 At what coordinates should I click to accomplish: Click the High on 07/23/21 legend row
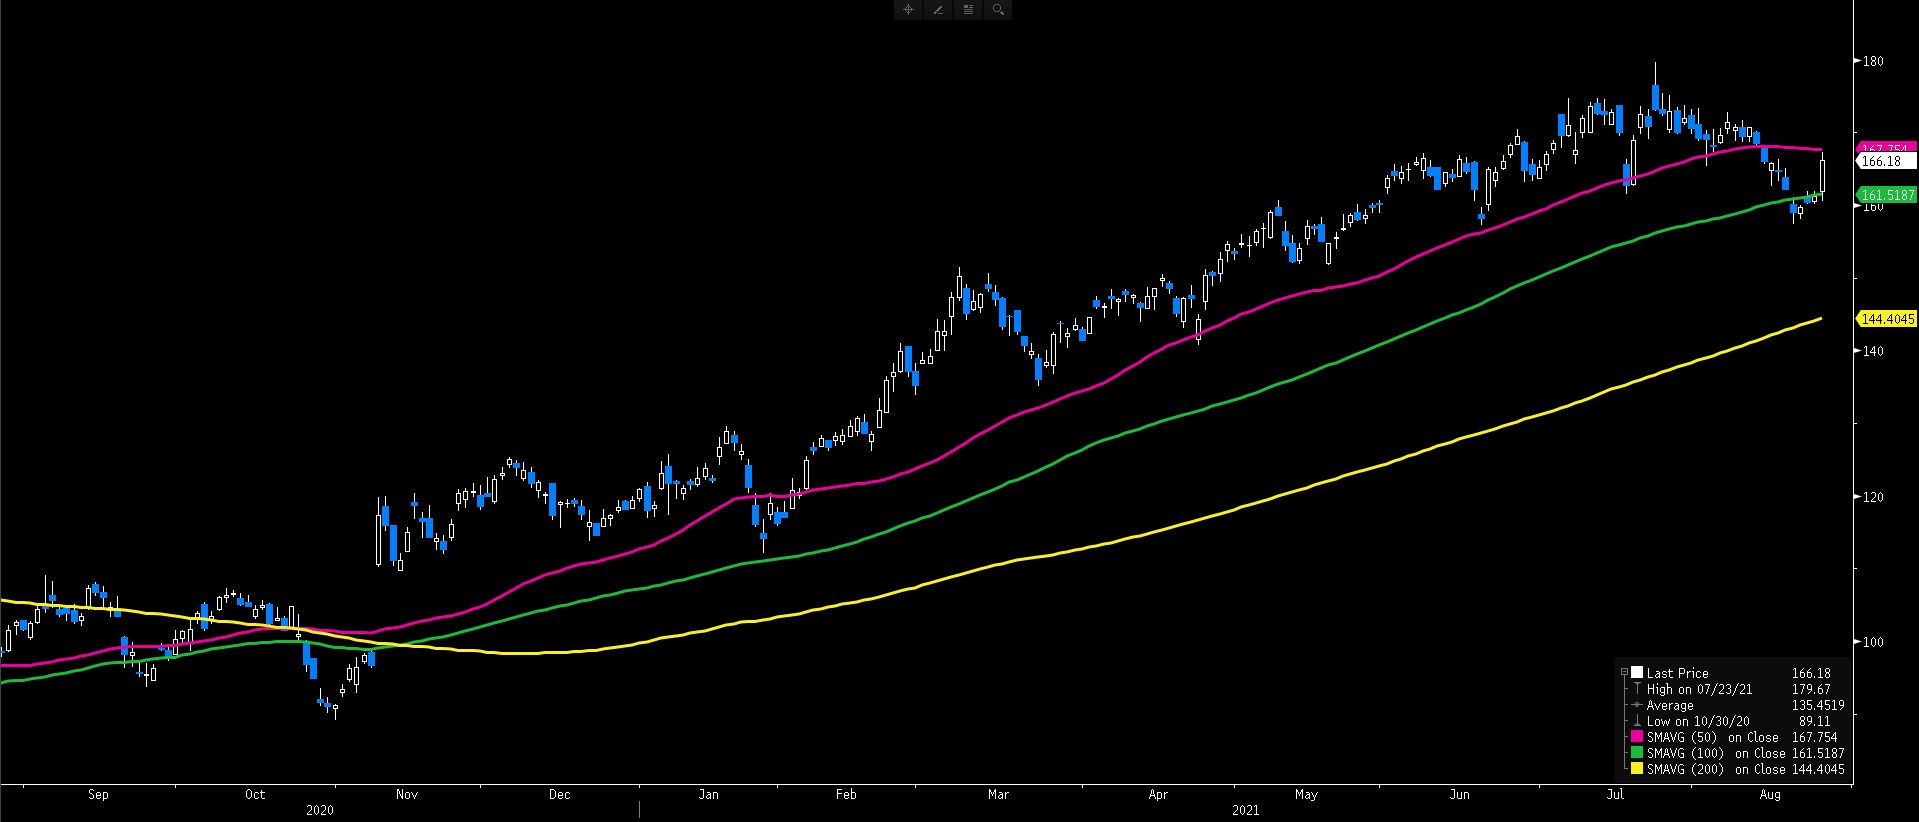click(x=1699, y=689)
